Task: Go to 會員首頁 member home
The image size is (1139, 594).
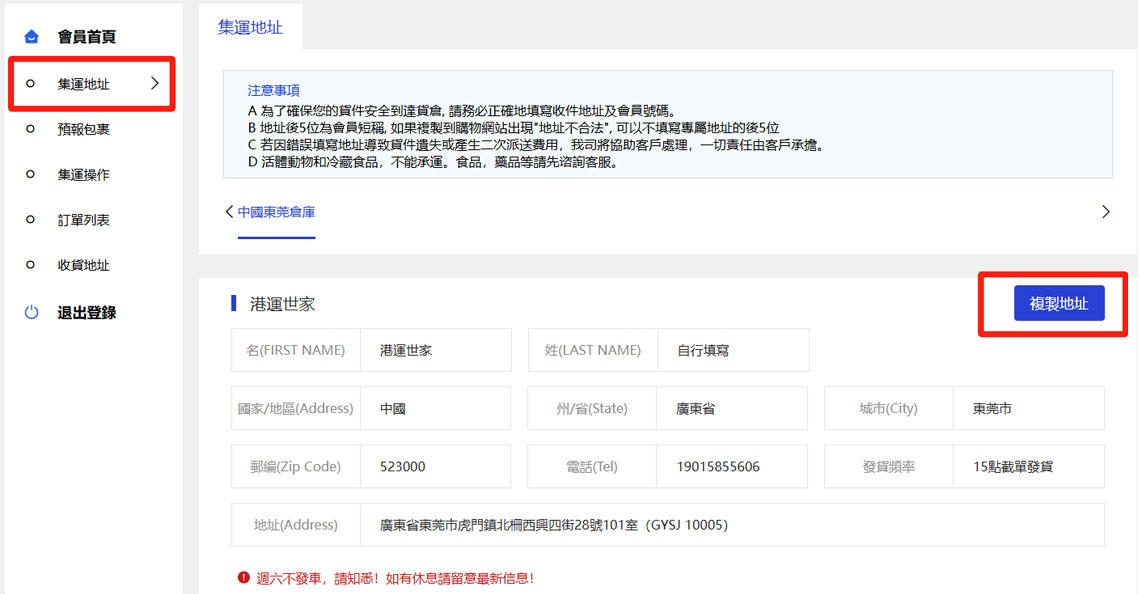Action: [x=86, y=37]
